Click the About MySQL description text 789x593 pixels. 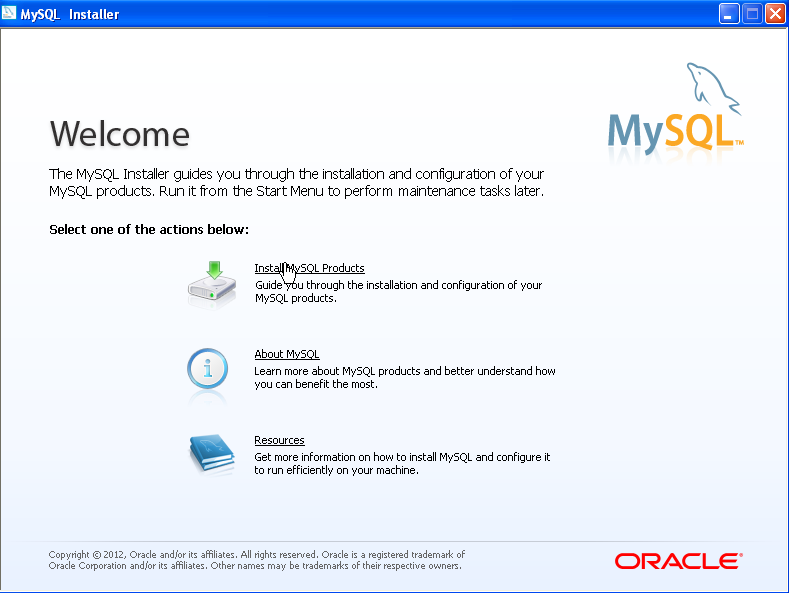(x=404, y=378)
